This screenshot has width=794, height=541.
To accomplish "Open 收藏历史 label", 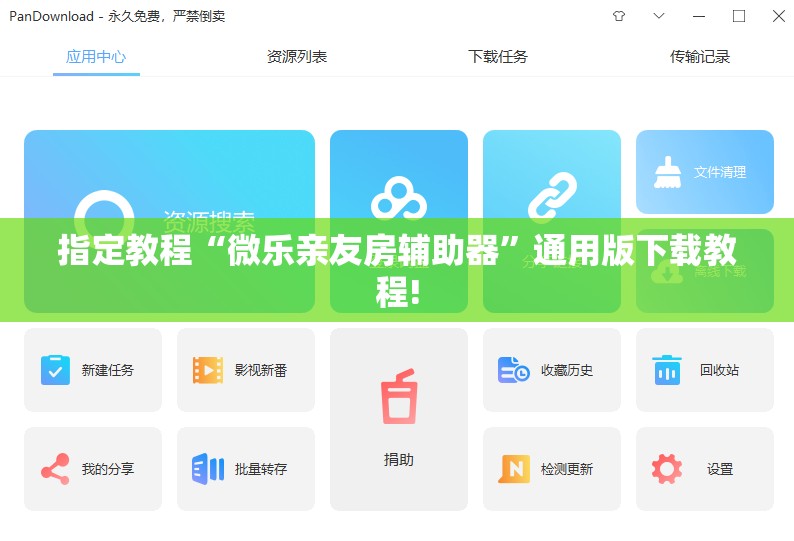I will coord(567,370).
